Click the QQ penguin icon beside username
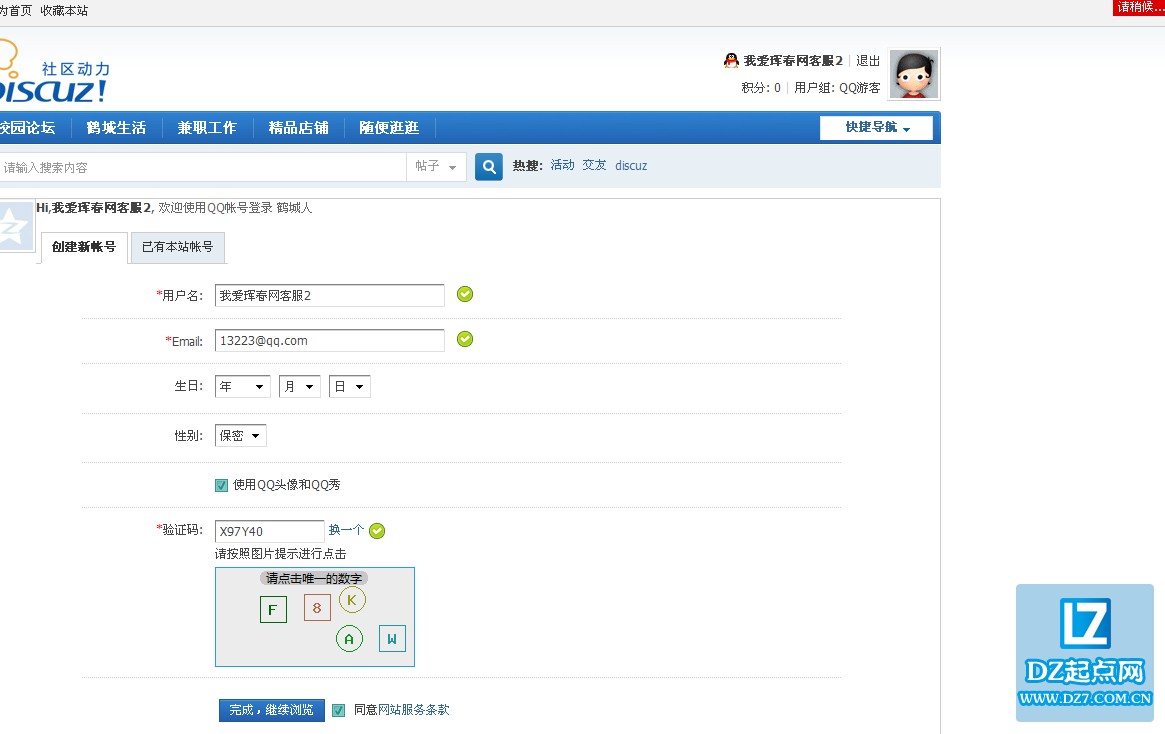This screenshot has height=734, width=1165. 731,61
